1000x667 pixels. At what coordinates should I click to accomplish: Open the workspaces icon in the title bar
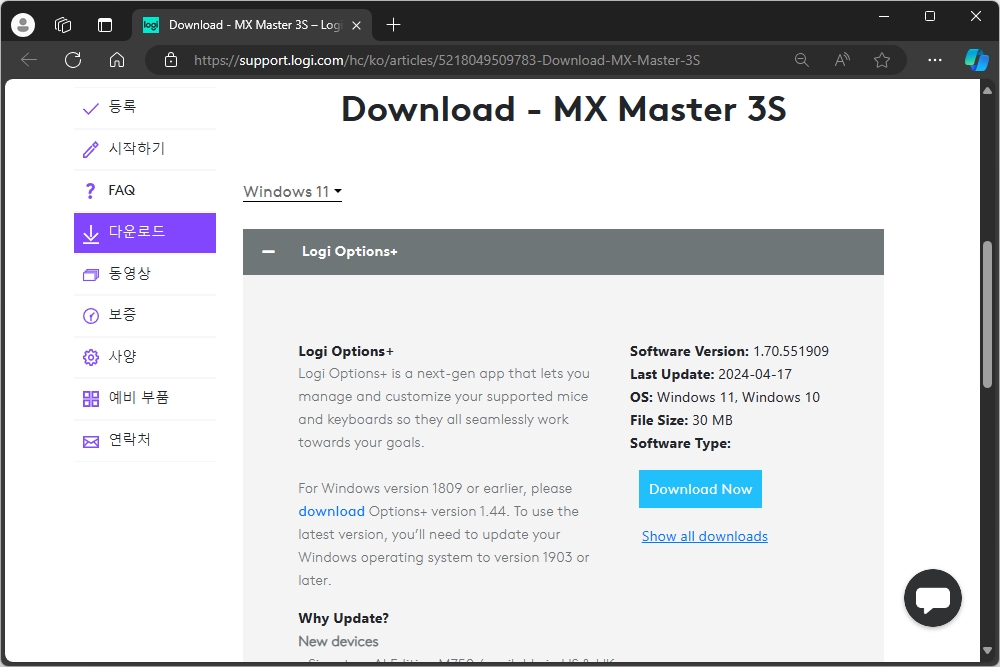[x=62, y=25]
